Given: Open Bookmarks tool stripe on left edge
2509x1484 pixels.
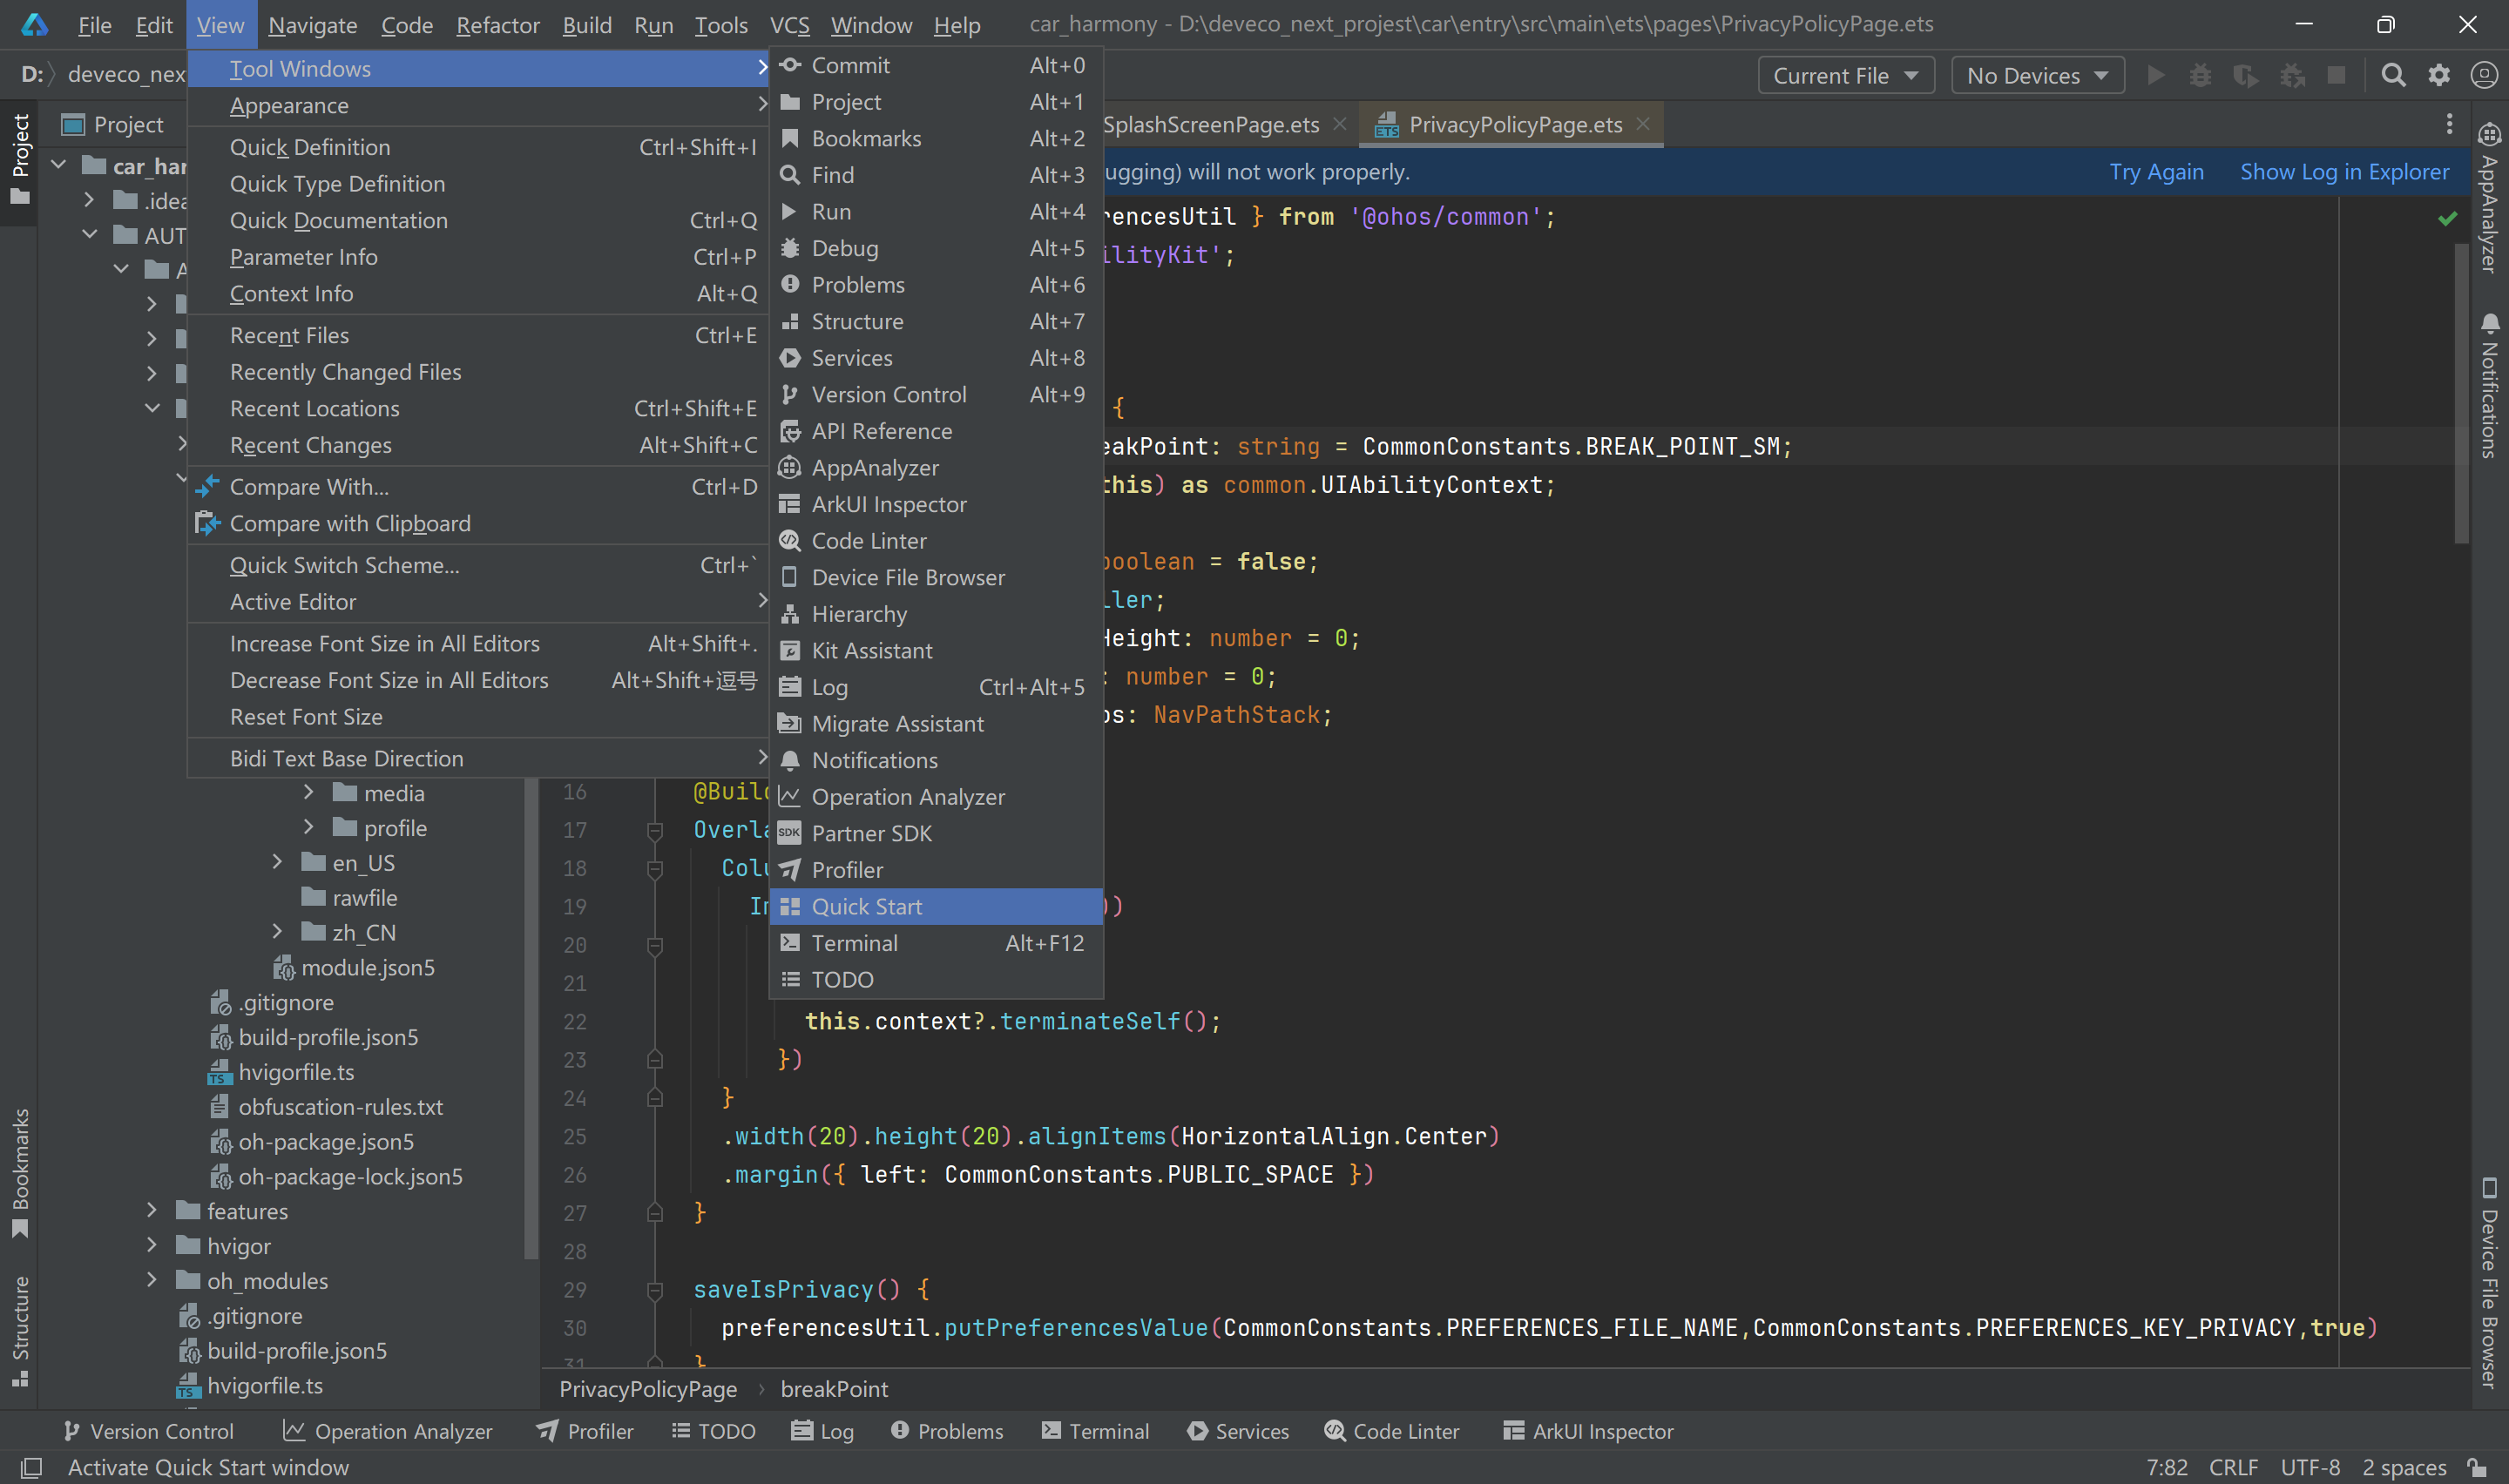Looking at the screenshot, I should point(20,1172).
